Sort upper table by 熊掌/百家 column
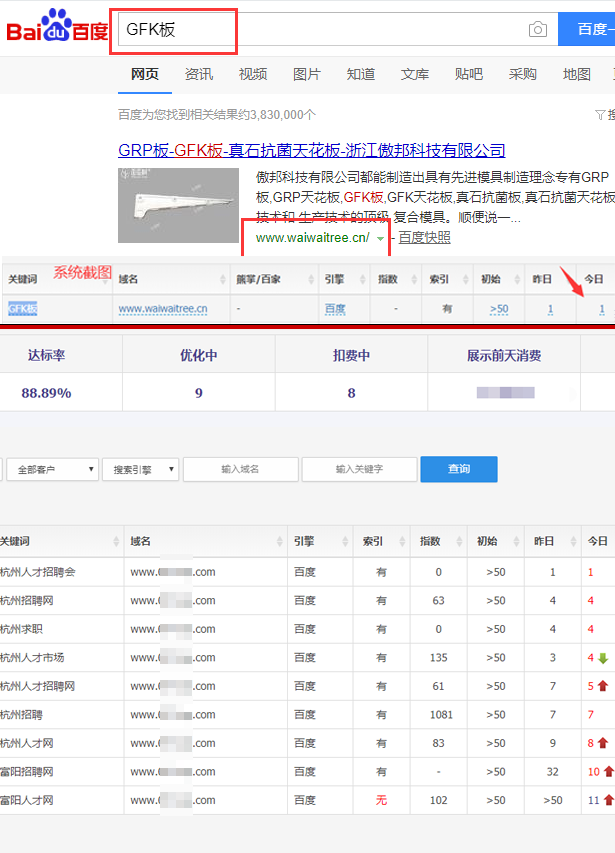The image size is (615, 853). (x=310, y=280)
